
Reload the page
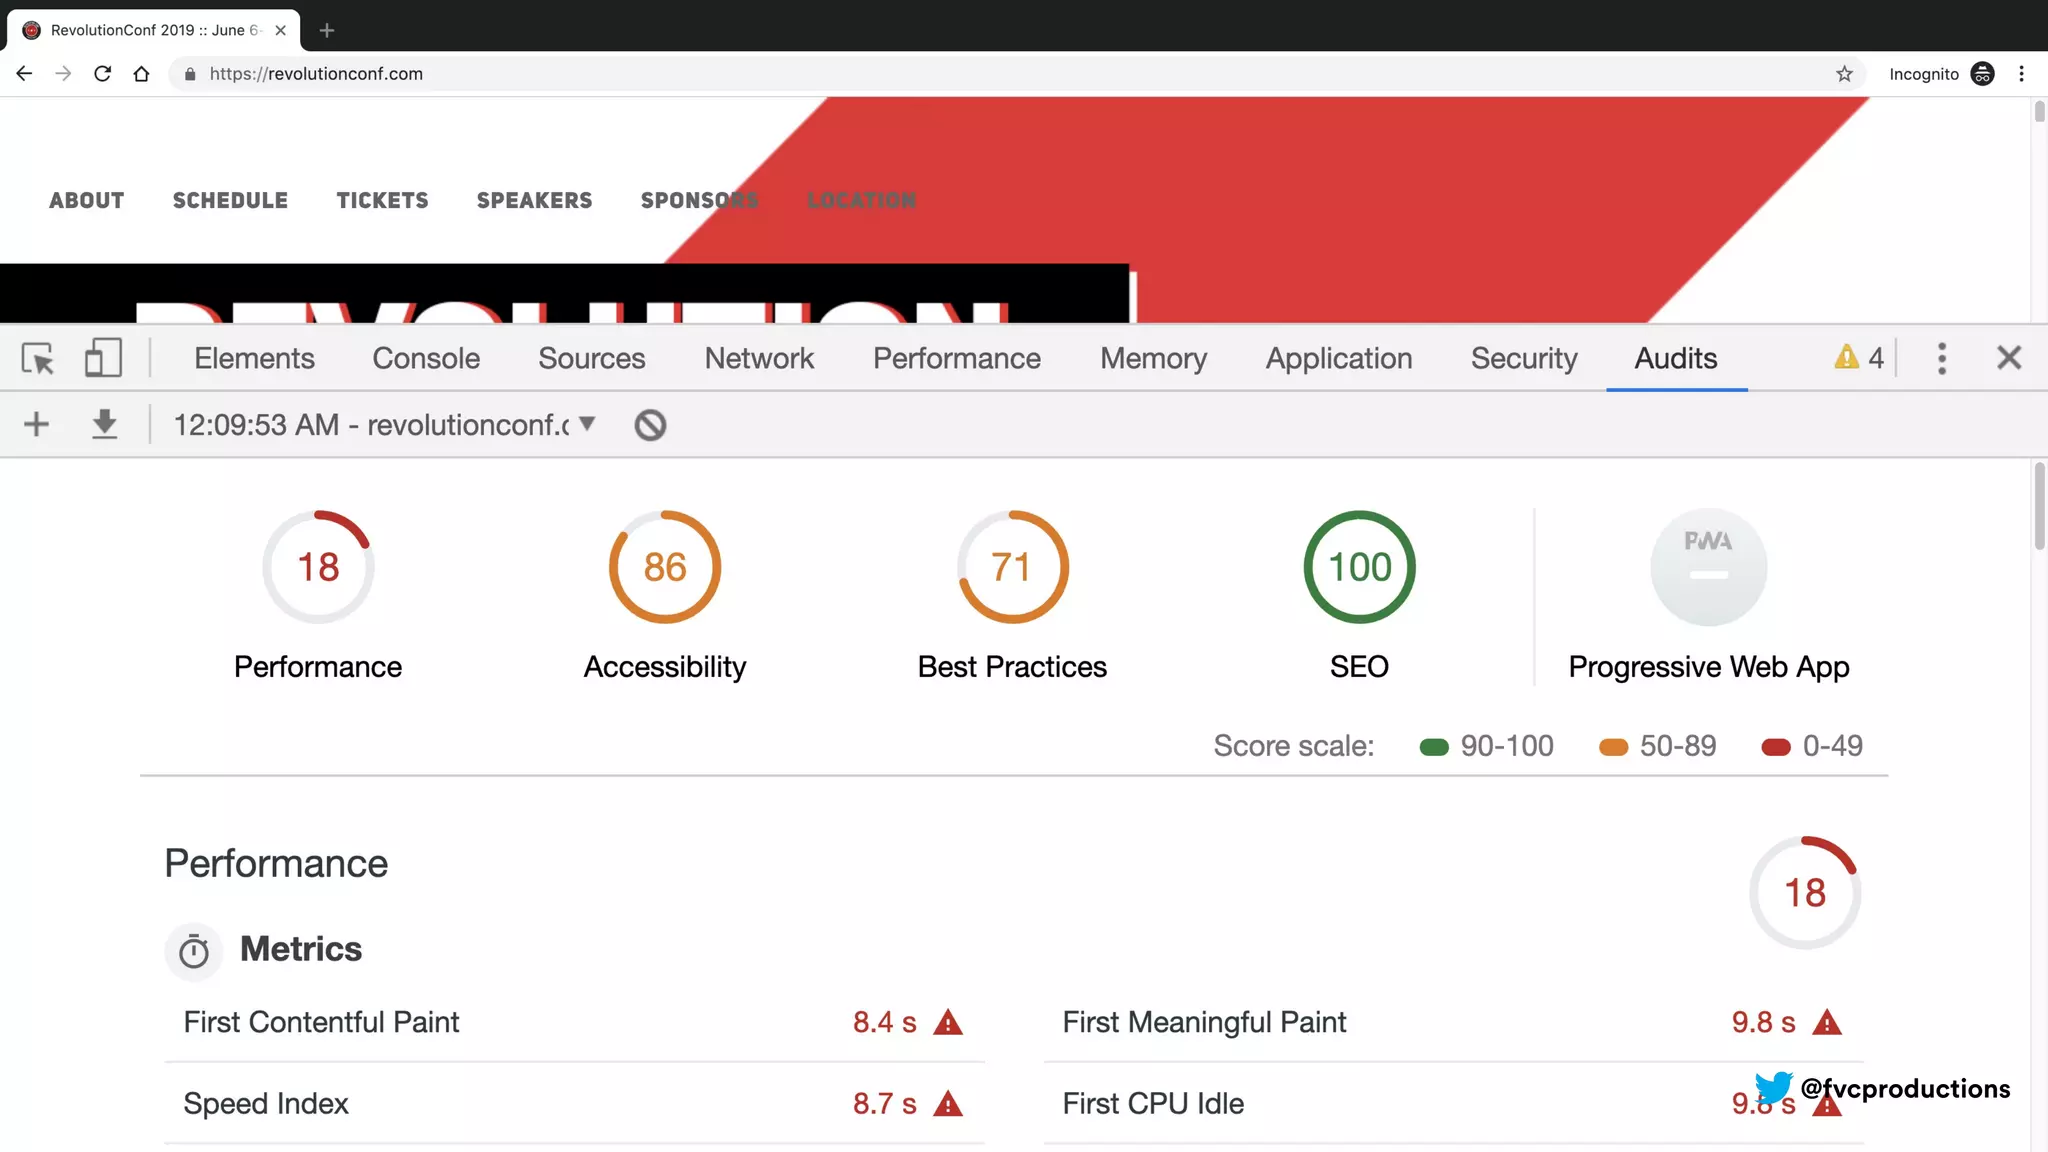coord(102,74)
